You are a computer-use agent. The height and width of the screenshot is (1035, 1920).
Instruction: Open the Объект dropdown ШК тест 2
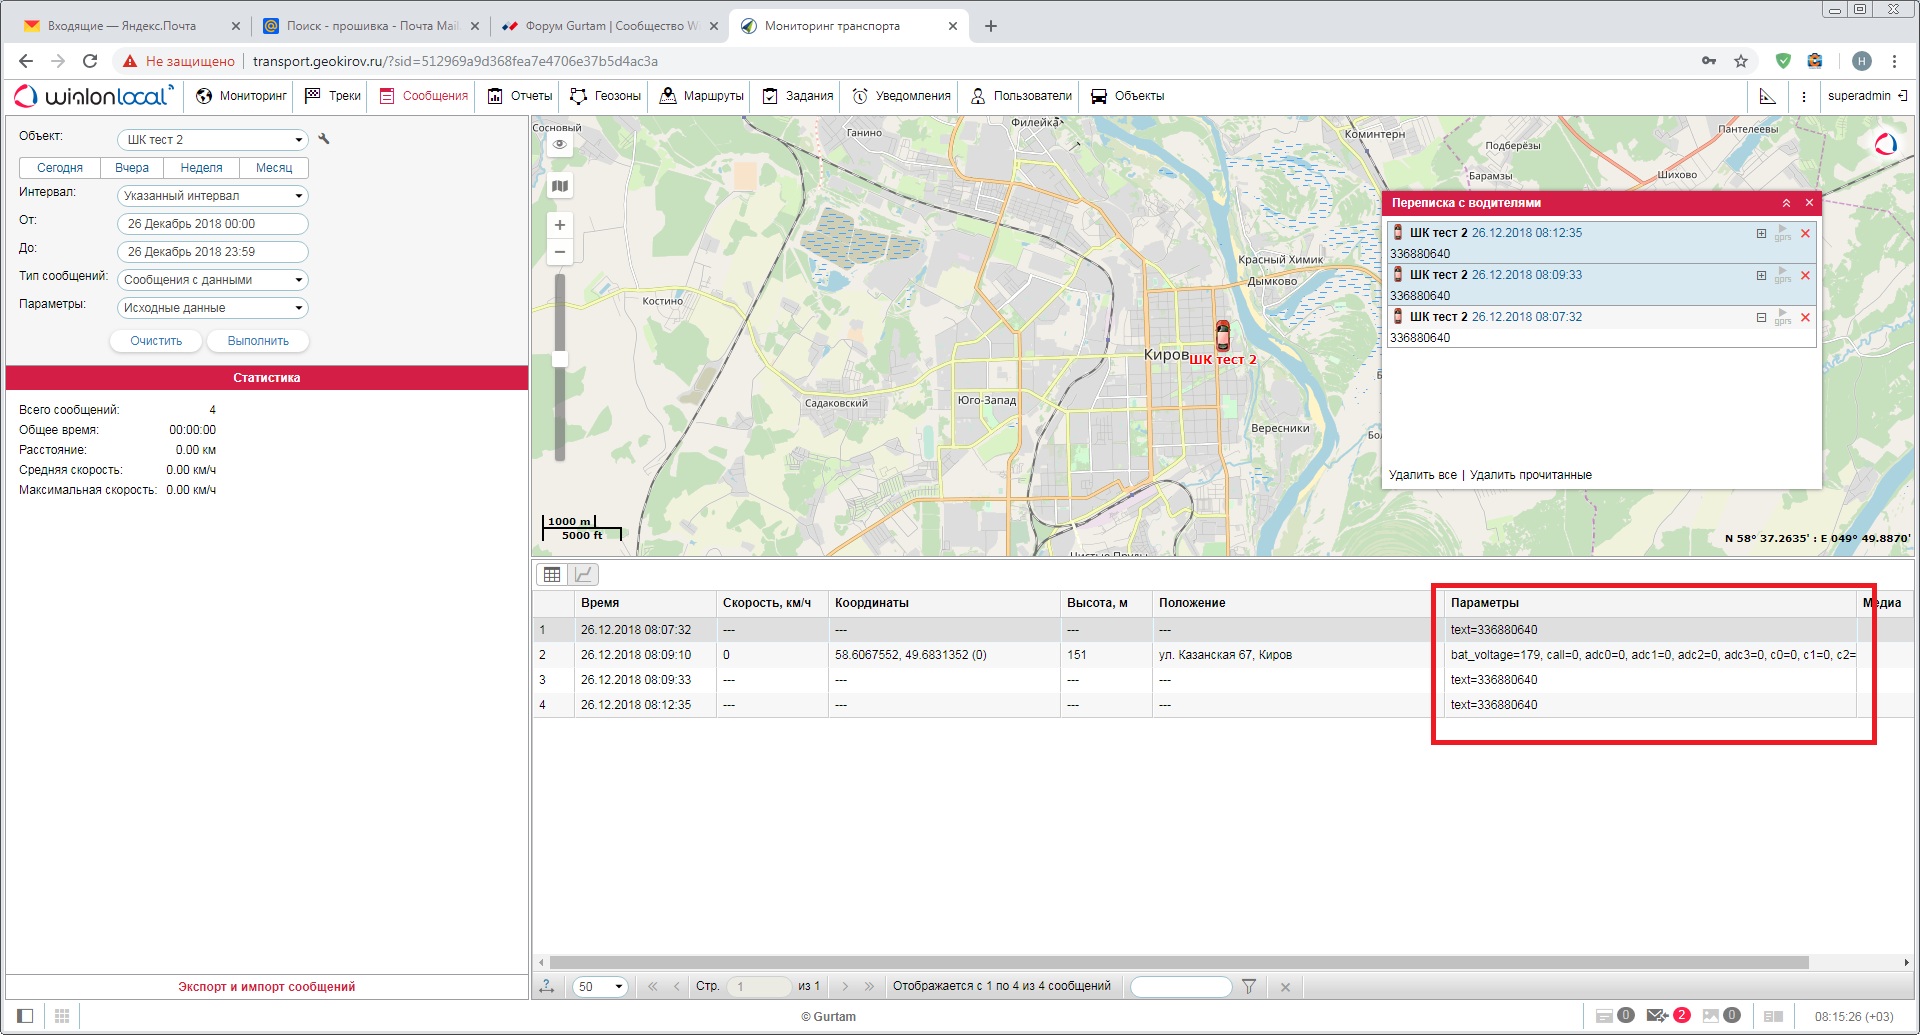pyautogui.click(x=212, y=140)
